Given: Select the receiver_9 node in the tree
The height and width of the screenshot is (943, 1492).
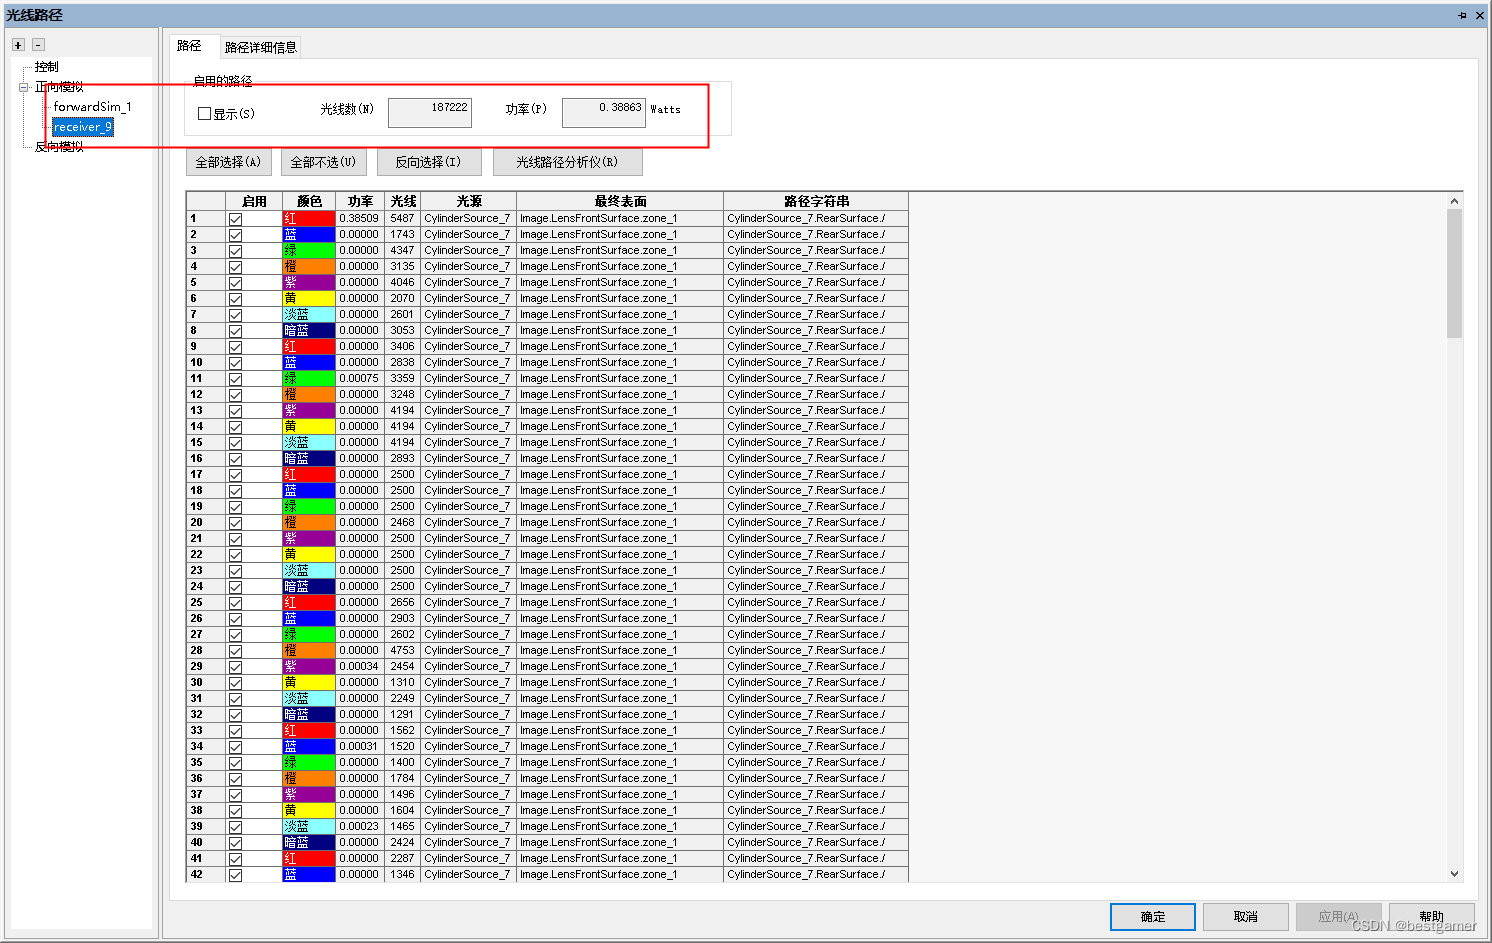Looking at the screenshot, I should (82, 126).
